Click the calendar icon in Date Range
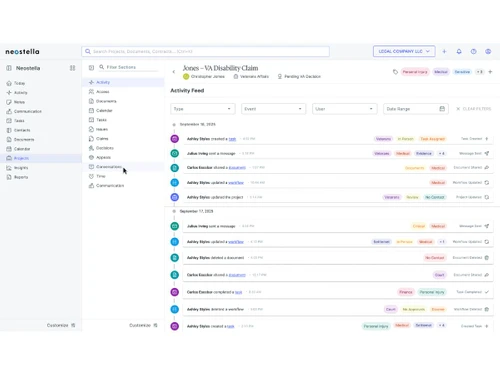500x375 pixels. [442, 109]
